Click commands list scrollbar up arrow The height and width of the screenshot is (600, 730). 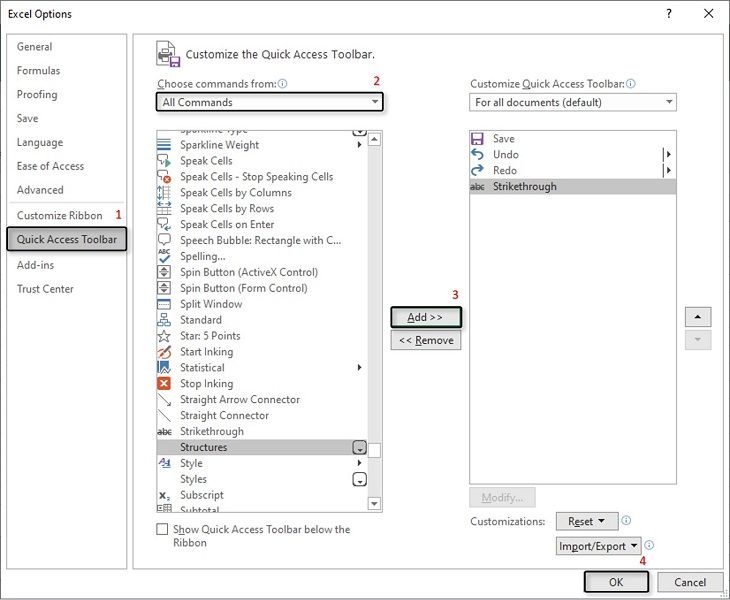374,139
